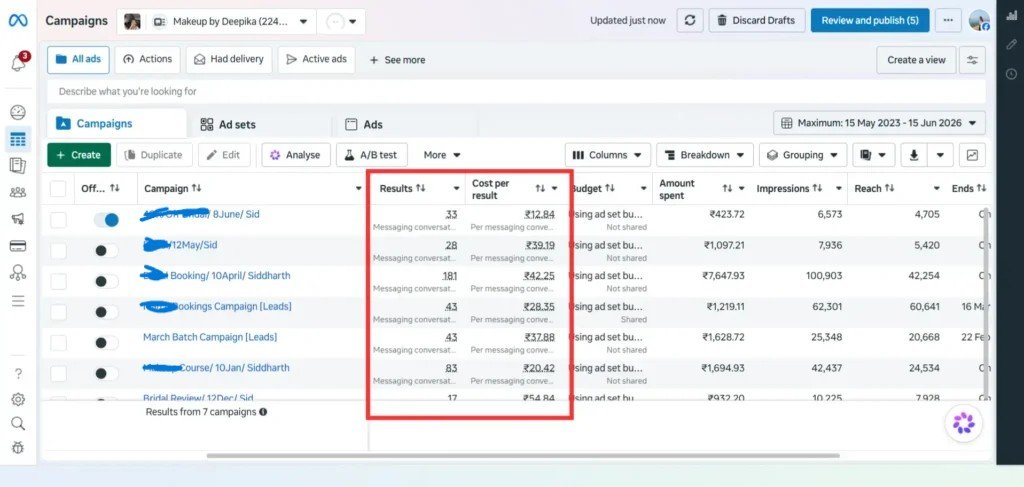Open Makeup by Deepika account dropdown
This screenshot has height=487, width=1024.
pyautogui.click(x=216, y=22)
